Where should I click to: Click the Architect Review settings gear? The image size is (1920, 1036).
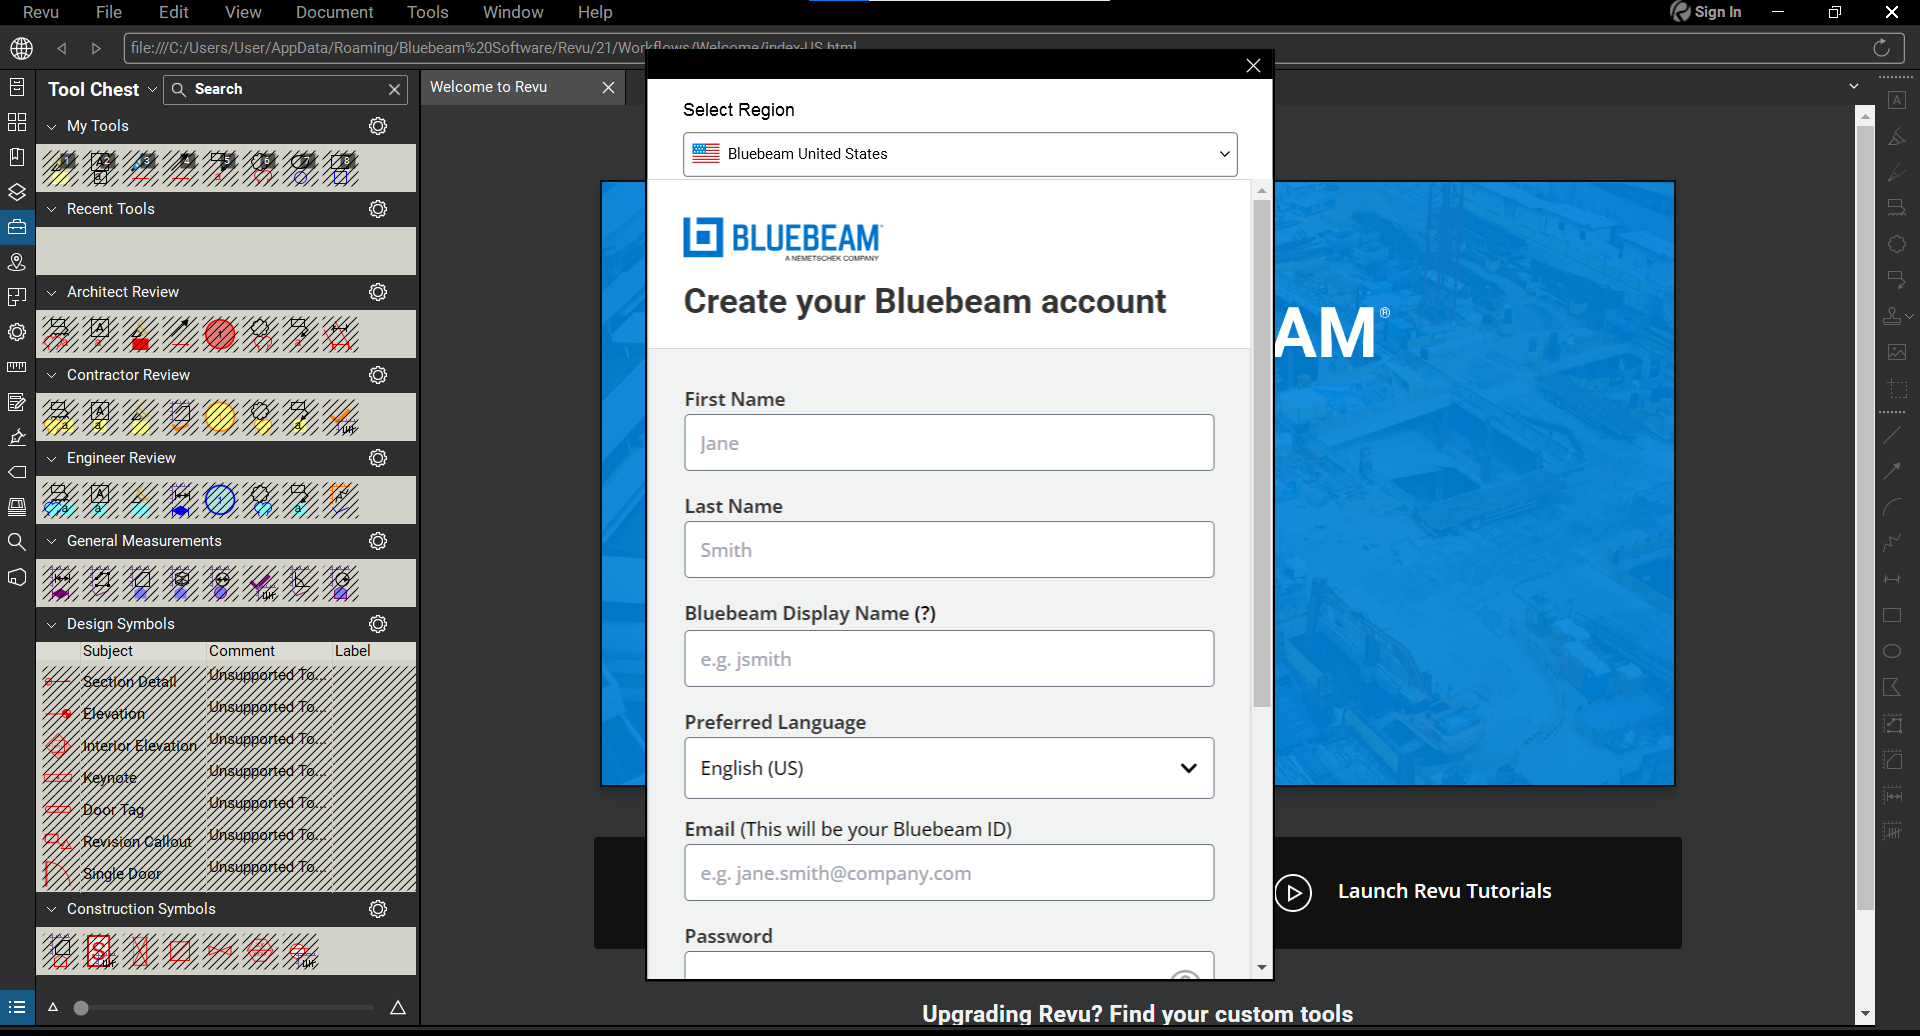(378, 292)
